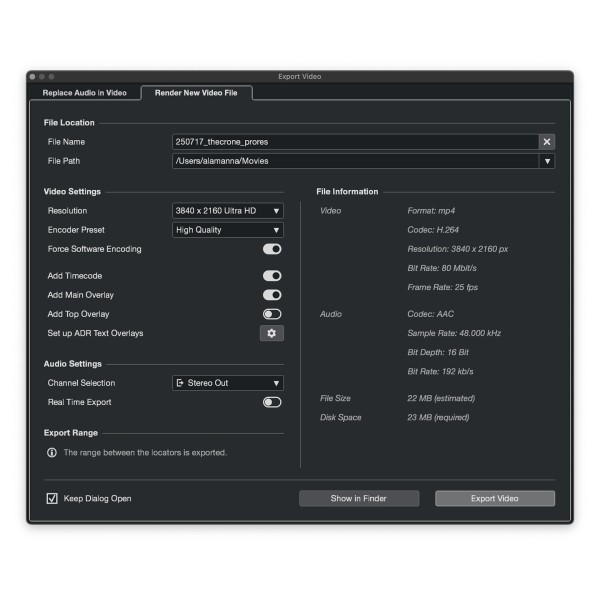Open the Resolution dropdown

tap(228, 211)
